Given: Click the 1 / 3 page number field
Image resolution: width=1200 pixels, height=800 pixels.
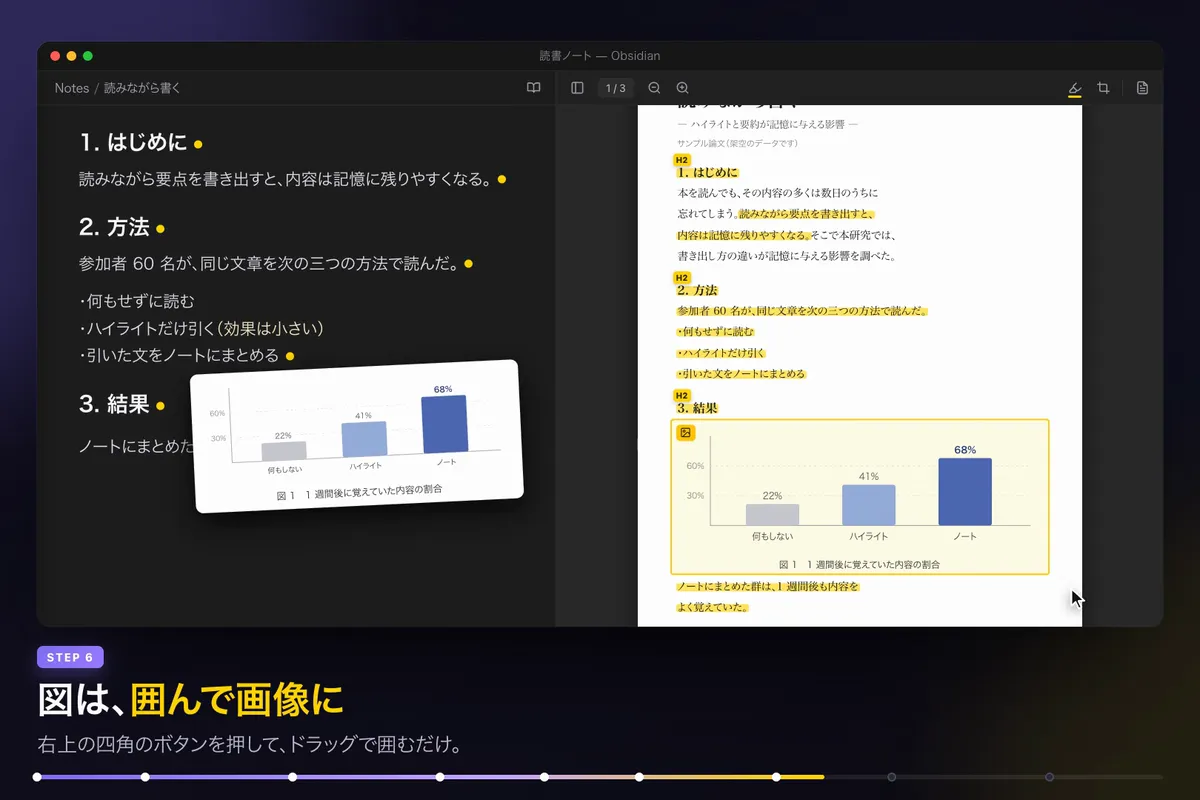Looking at the screenshot, I should tap(615, 88).
